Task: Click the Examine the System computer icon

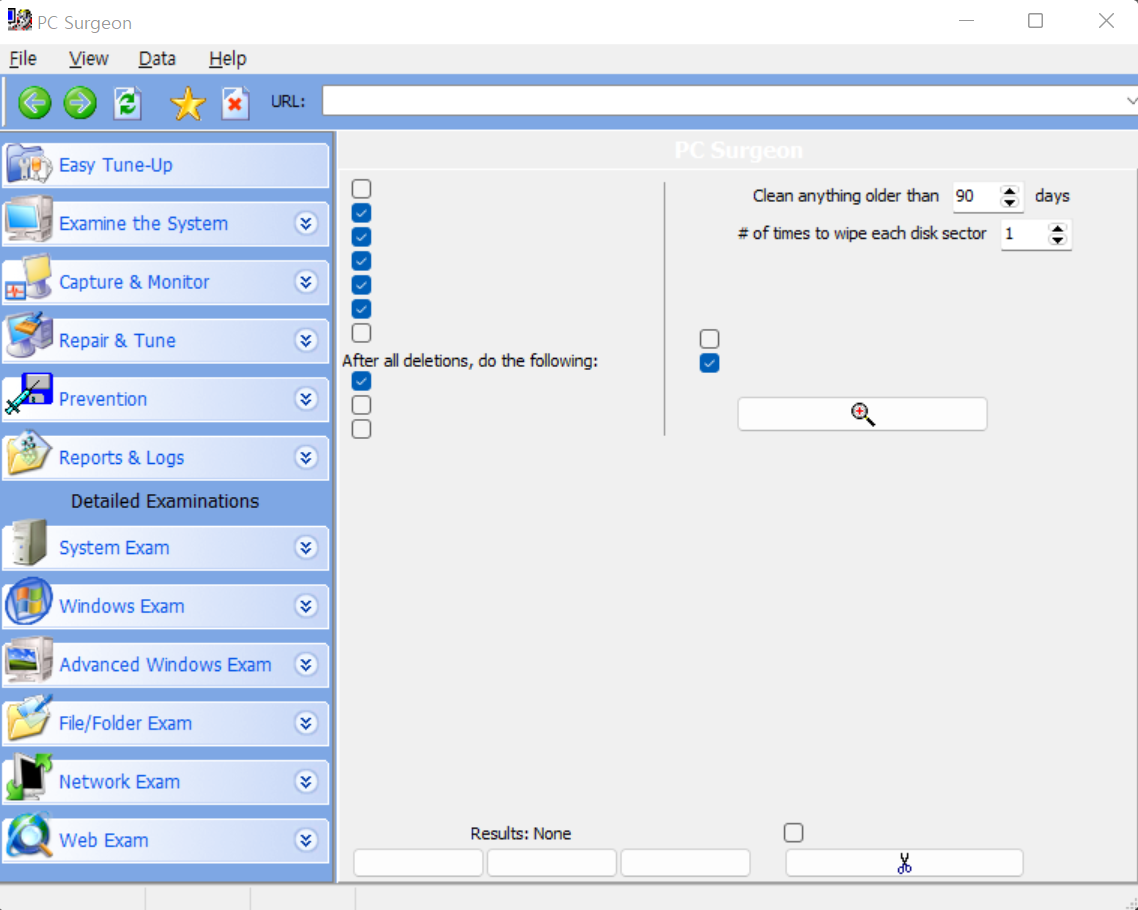Action: 28,220
